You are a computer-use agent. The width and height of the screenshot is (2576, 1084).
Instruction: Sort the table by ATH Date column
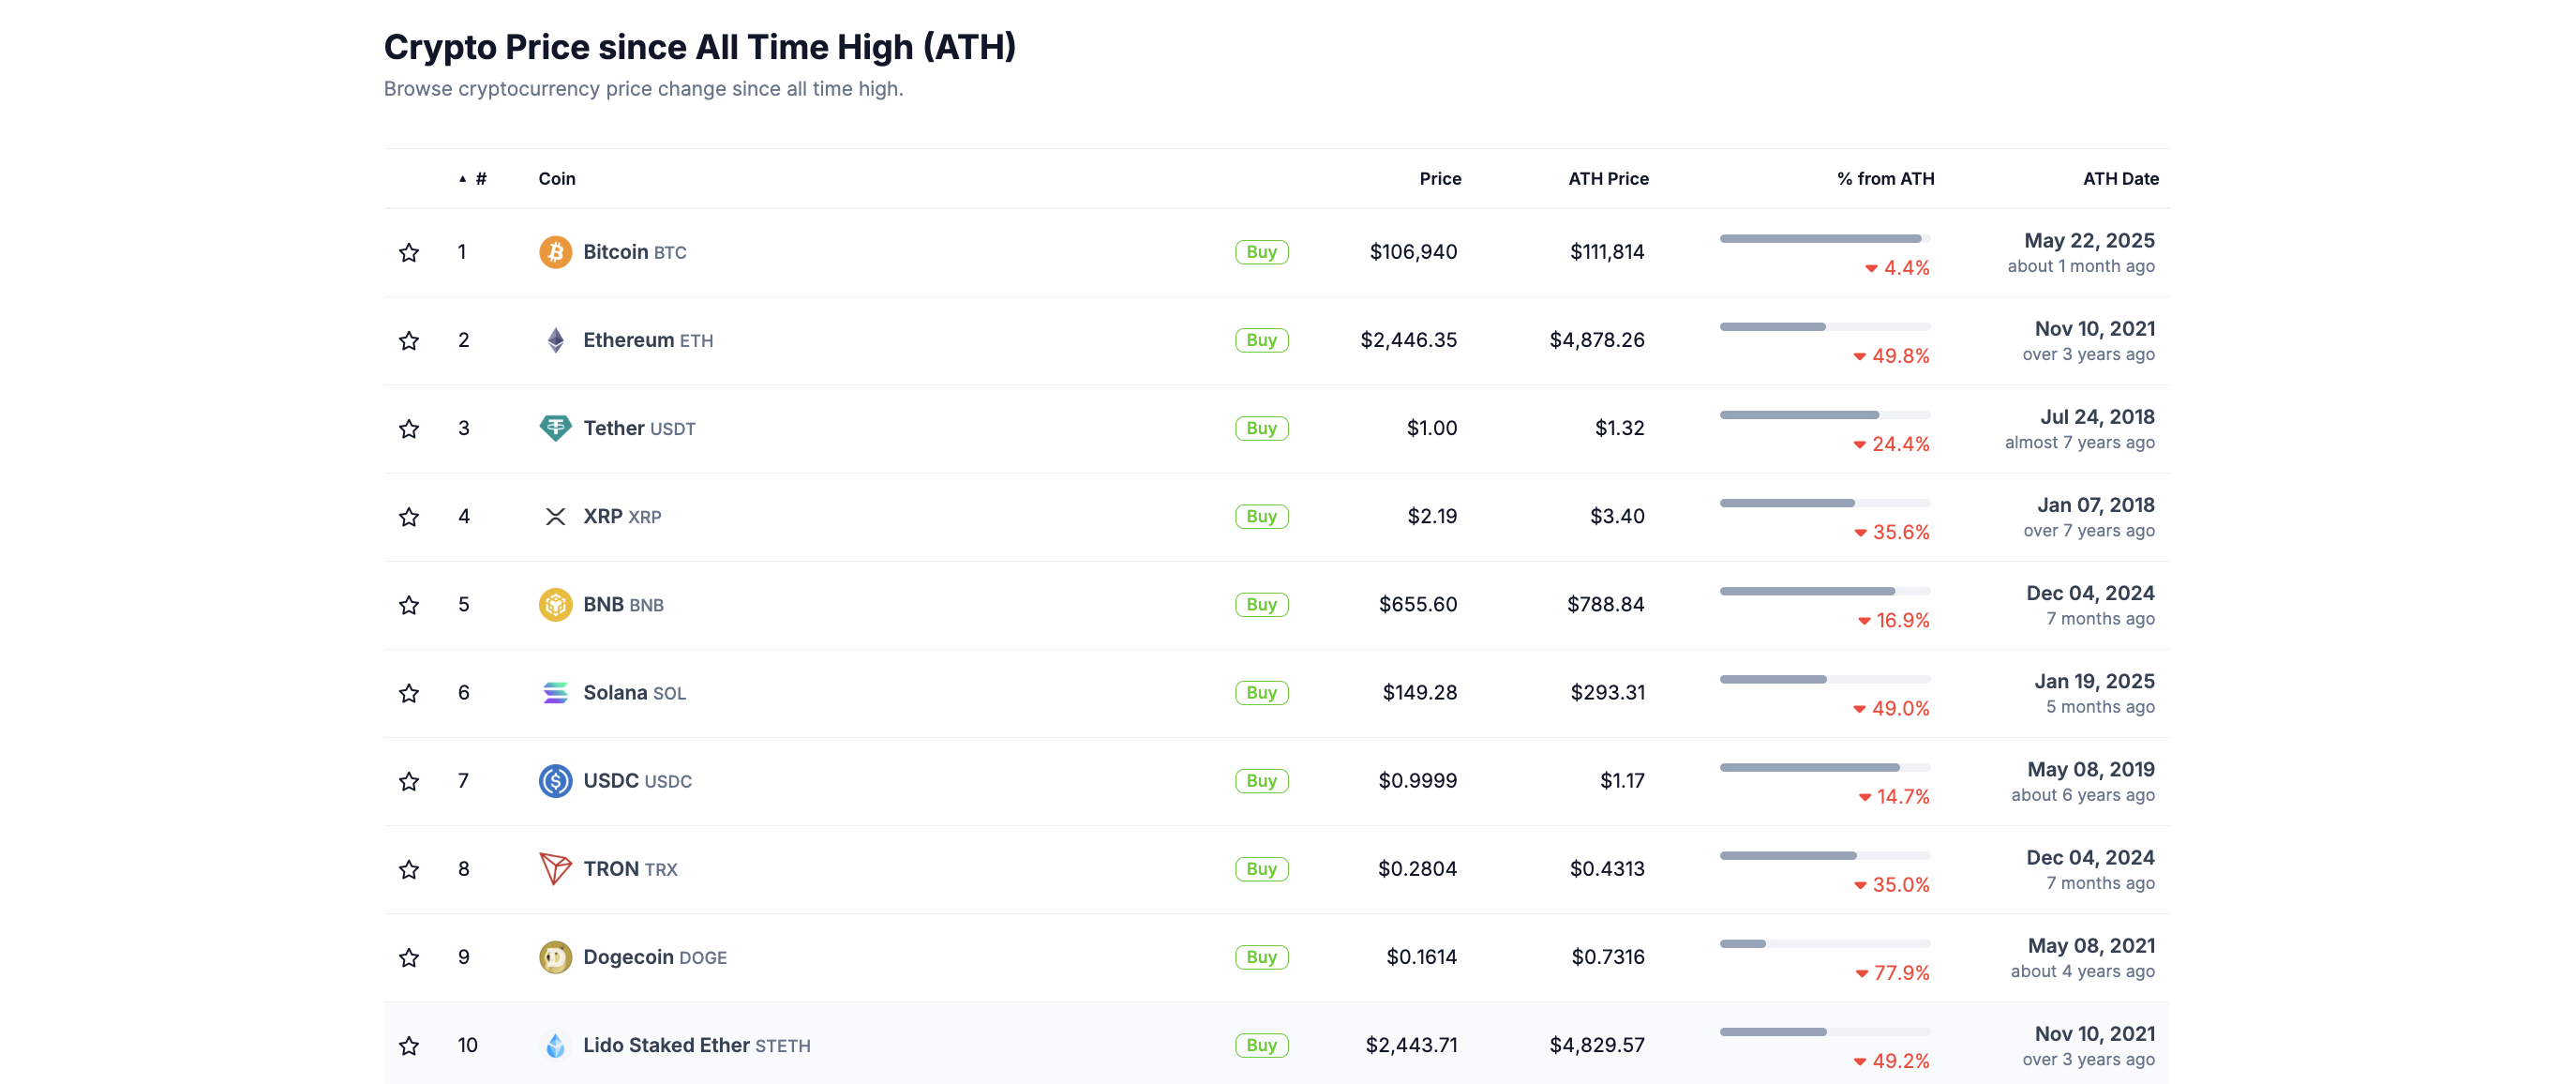point(2120,179)
